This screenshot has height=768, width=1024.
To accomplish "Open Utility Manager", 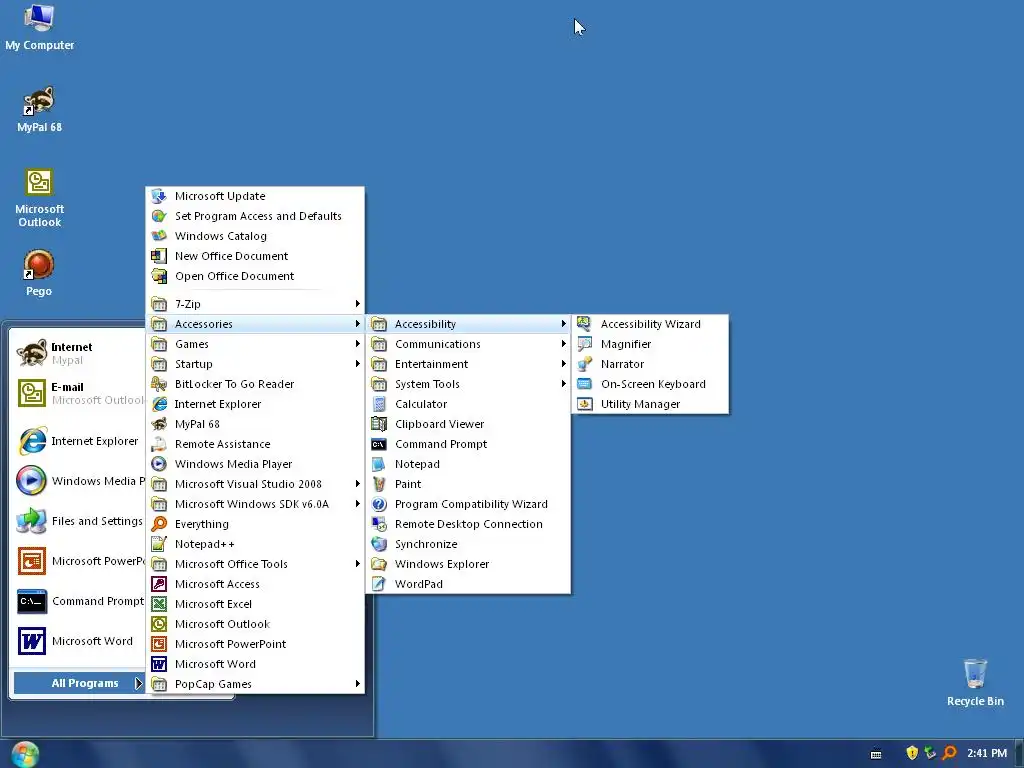I will (x=650, y=404).
